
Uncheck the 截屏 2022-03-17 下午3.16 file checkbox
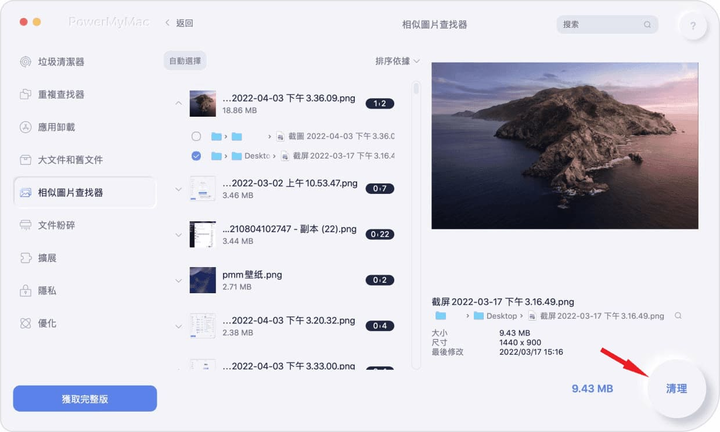point(196,156)
